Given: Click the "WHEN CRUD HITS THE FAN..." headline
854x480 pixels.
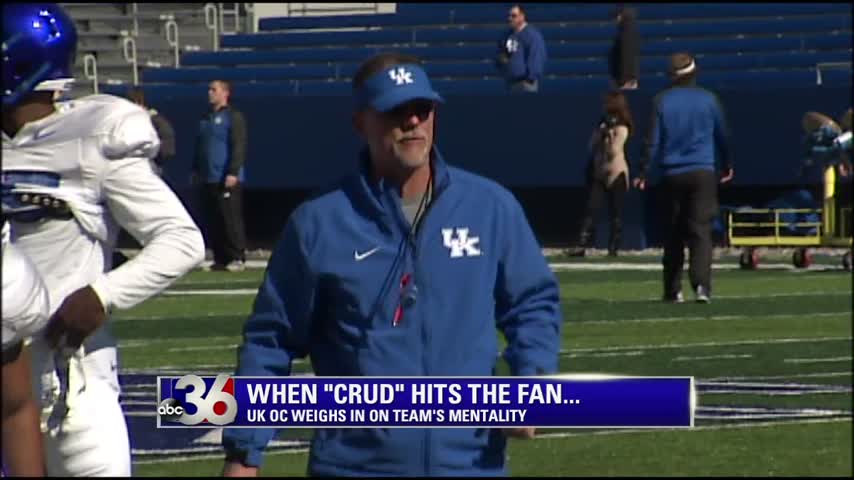Looking at the screenshot, I should point(413,394).
